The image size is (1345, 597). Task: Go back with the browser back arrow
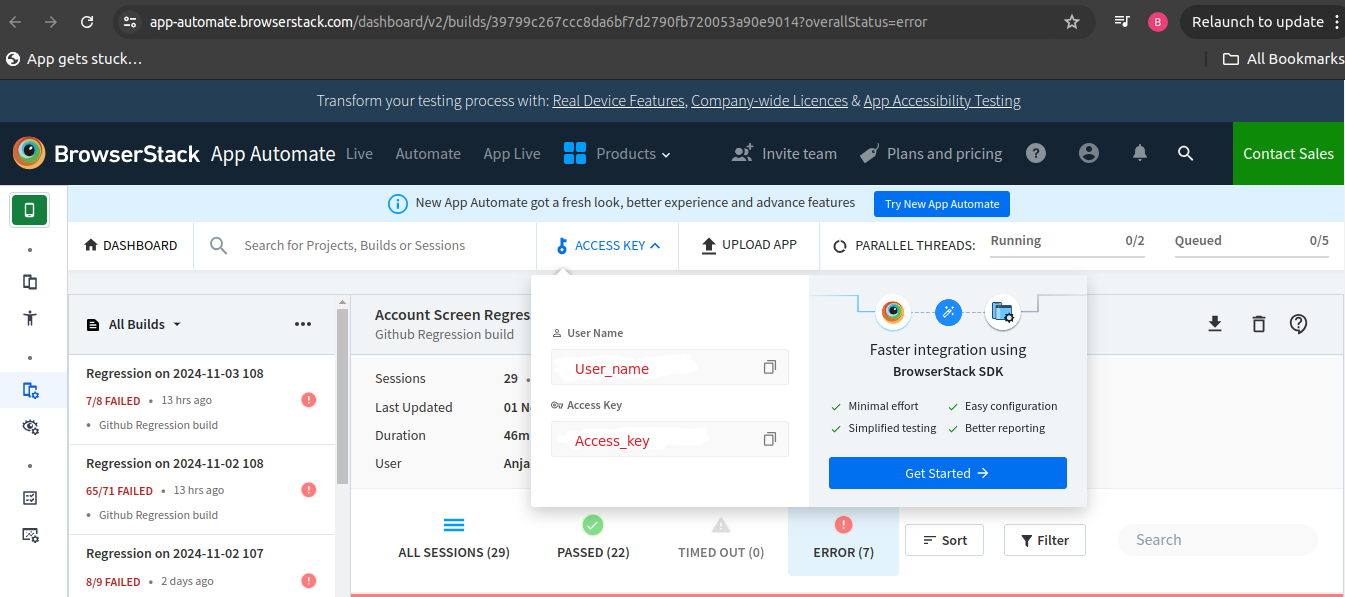[x=15, y=22]
